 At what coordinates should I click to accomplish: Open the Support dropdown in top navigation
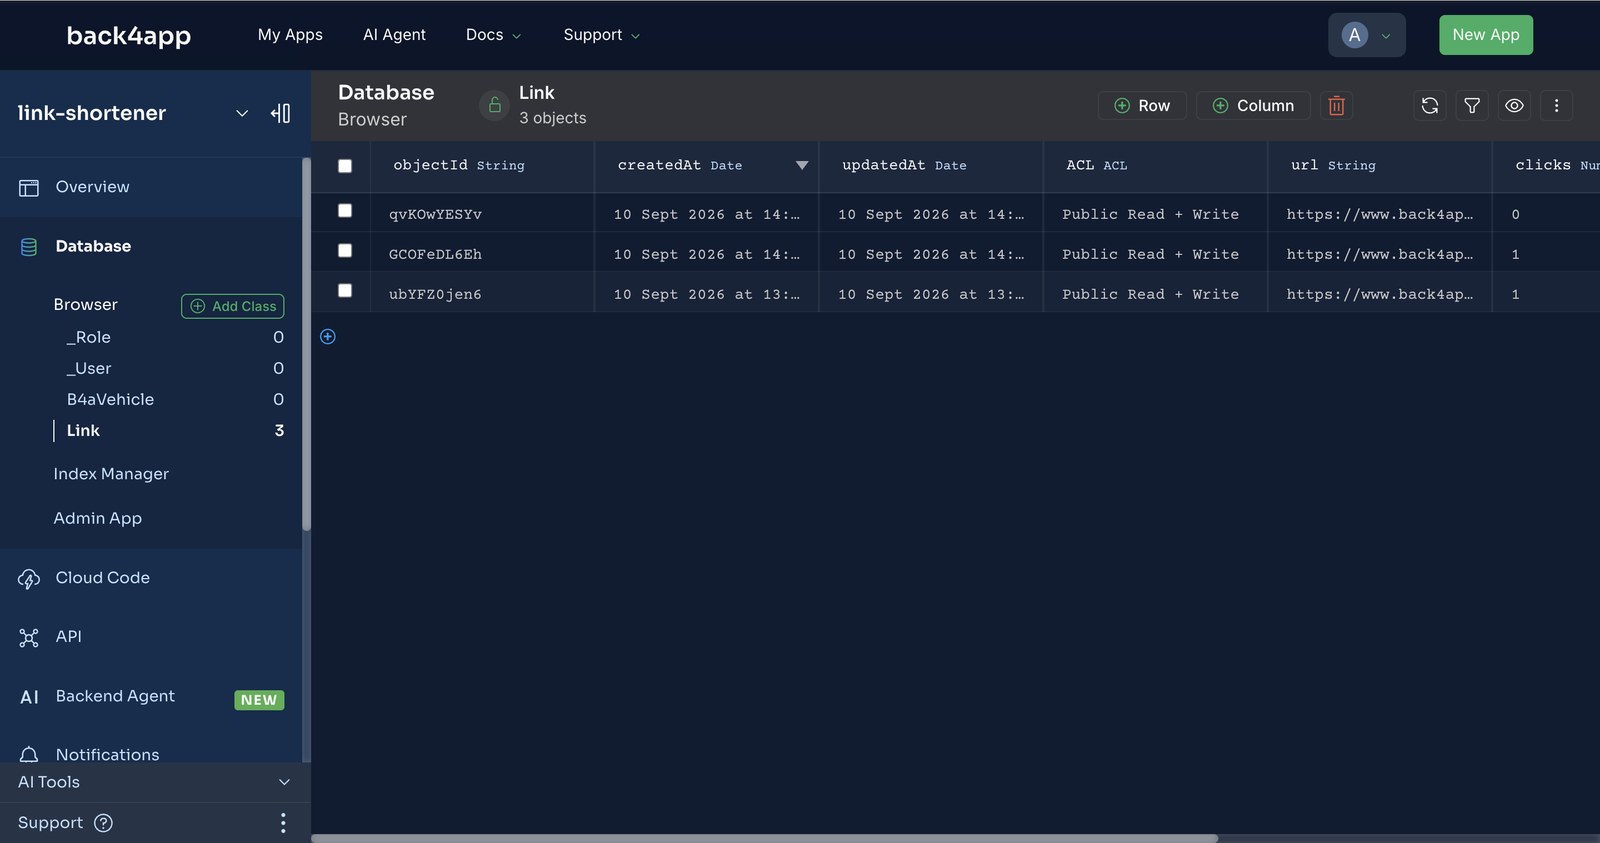(601, 35)
